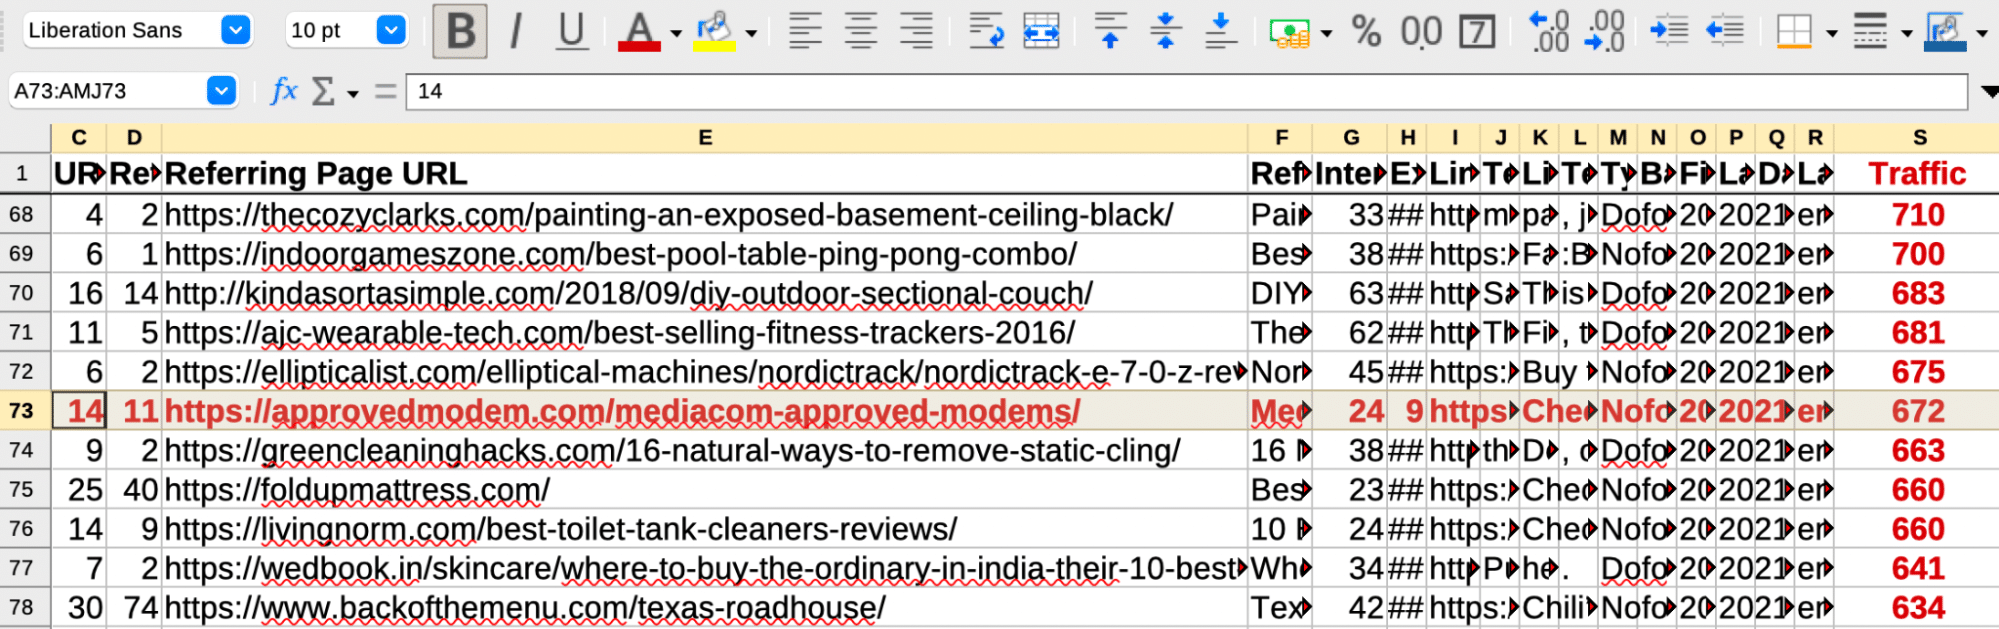Viewport: 1999px width, 629px height.
Task: Click formula input line containing 14
Action: pos(1187,91)
